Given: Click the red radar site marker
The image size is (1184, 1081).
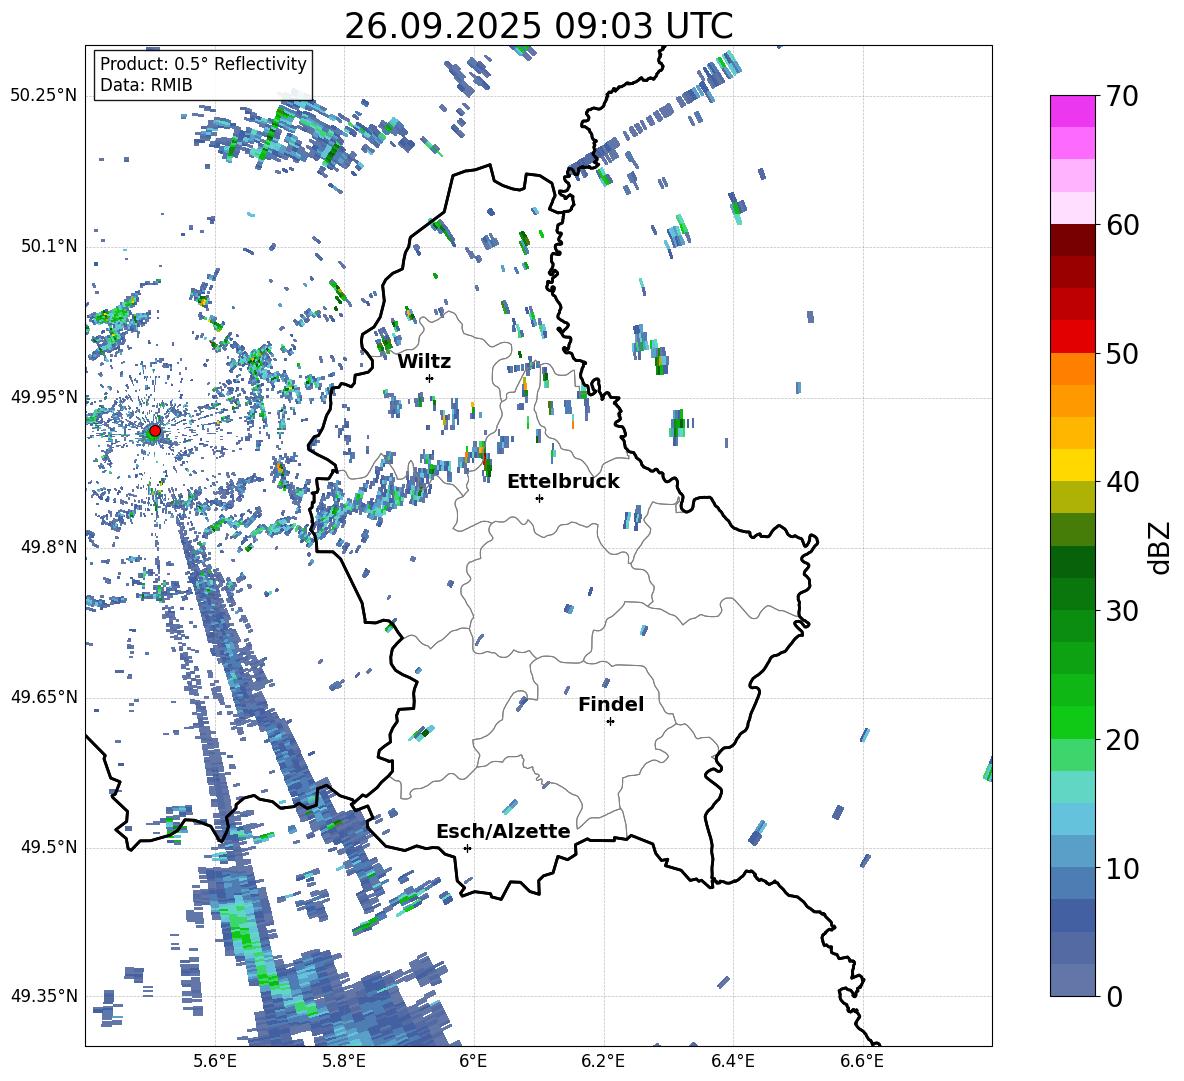Looking at the screenshot, I should pos(155,431).
